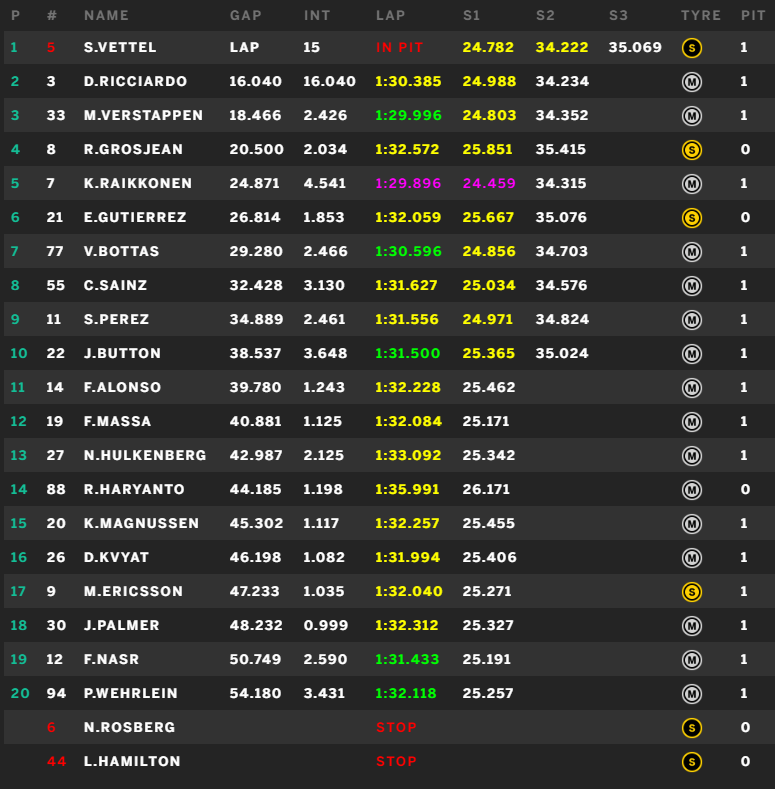Click Raikkonen's medium tyre icon
The width and height of the screenshot is (775, 789).
(691, 184)
